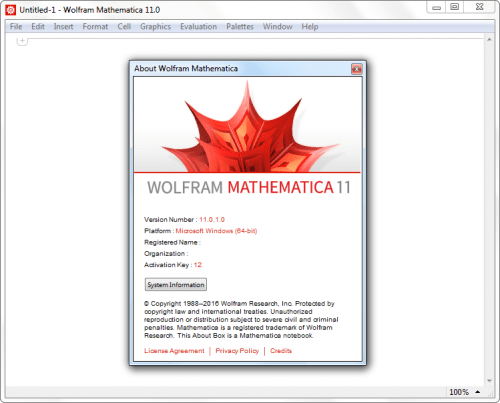Minimize the Mathematica window
Screen dimensions: 500x403
(436, 7)
